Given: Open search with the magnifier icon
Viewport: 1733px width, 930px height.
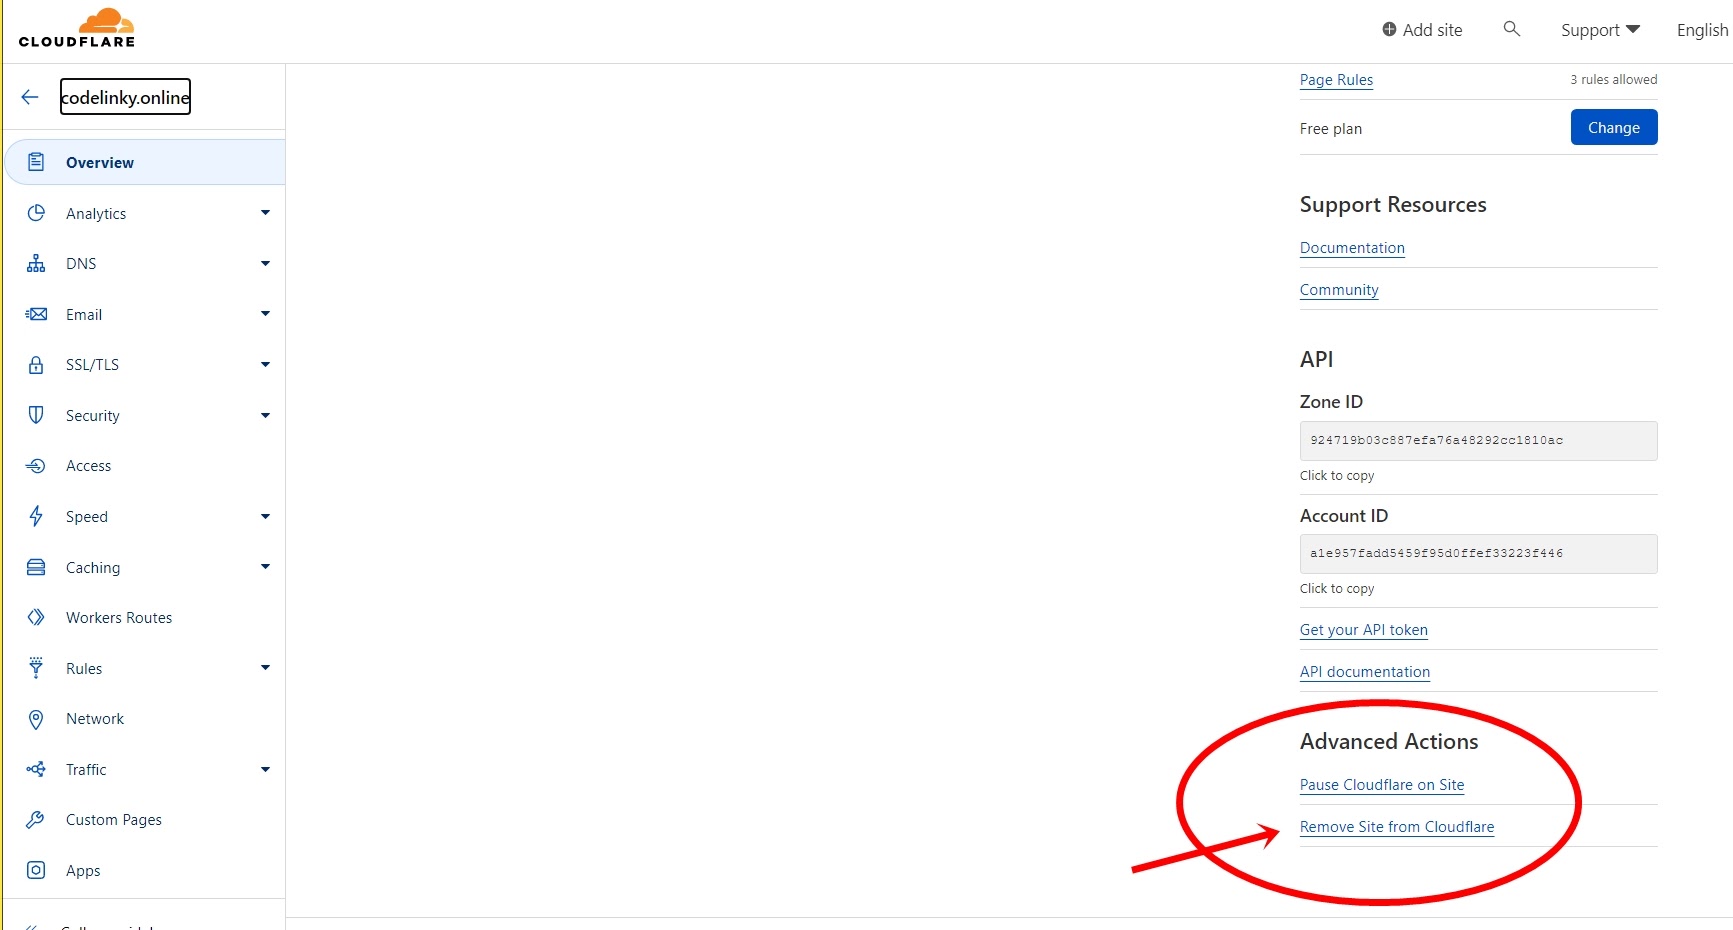Looking at the screenshot, I should (1512, 29).
